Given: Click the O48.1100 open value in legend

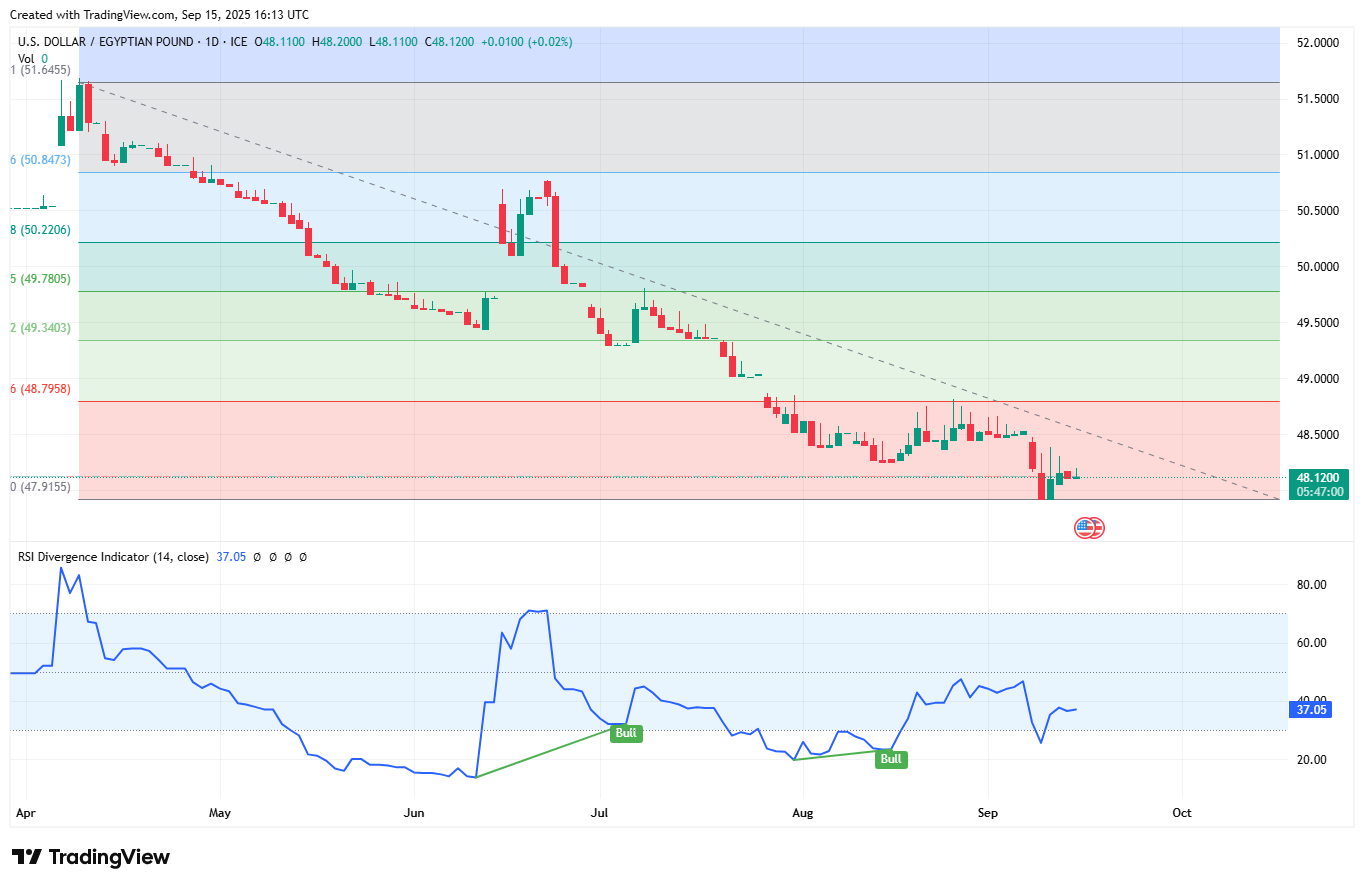Looking at the screenshot, I should tap(281, 42).
